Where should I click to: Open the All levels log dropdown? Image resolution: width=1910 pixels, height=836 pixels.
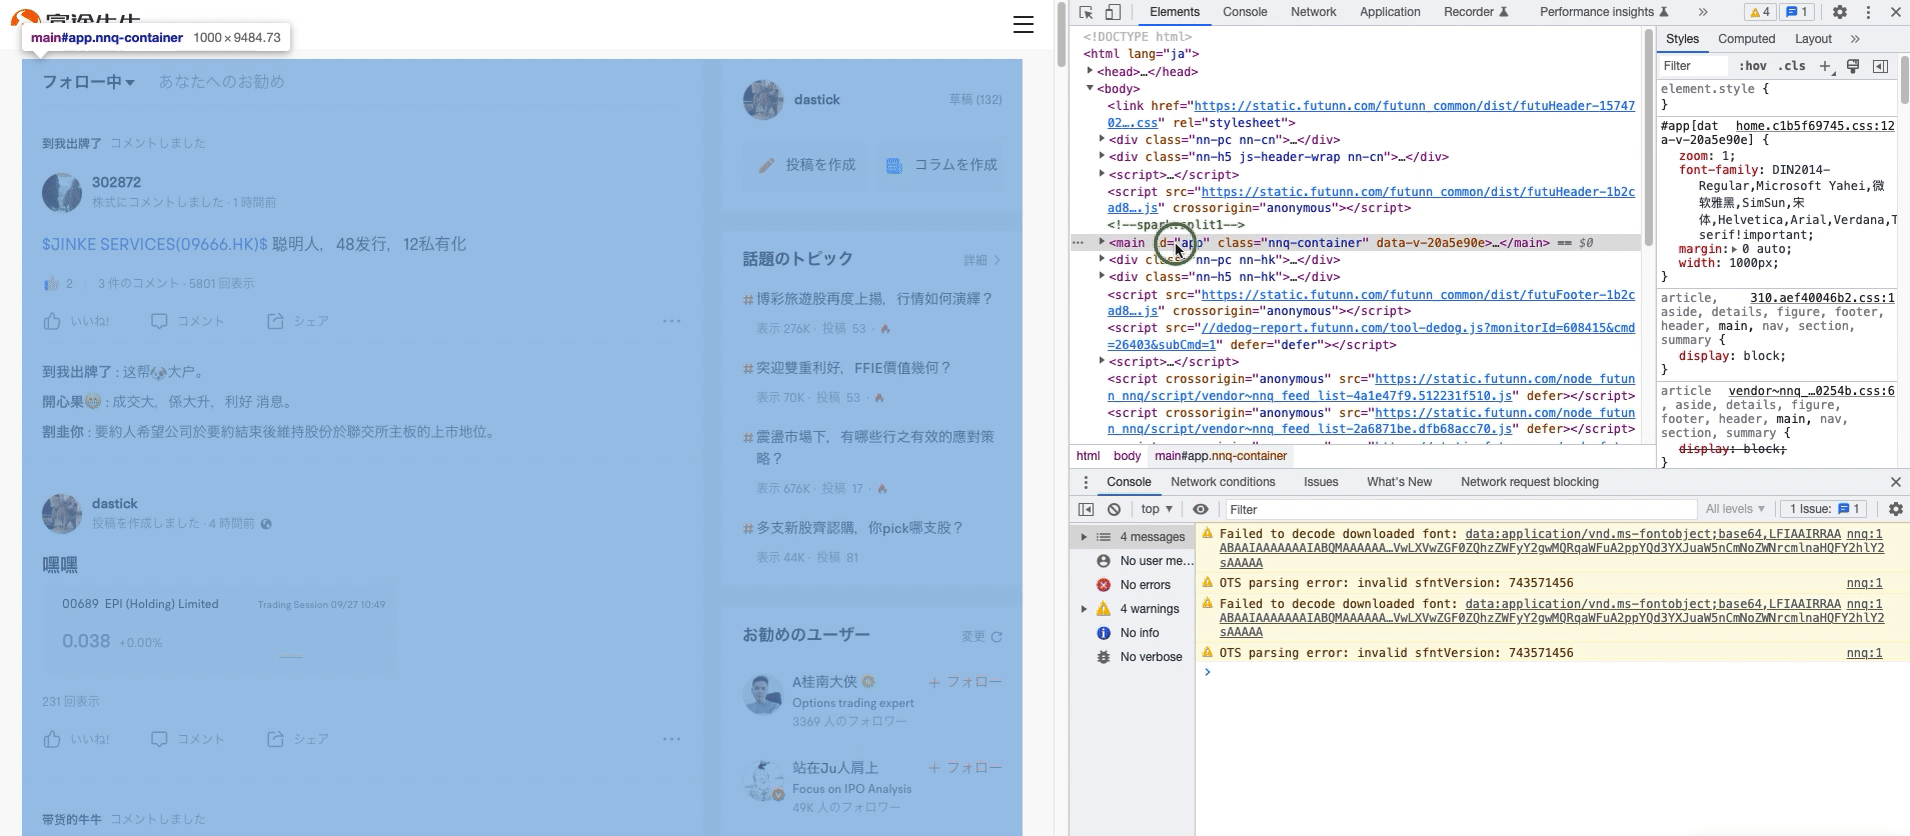[1735, 509]
